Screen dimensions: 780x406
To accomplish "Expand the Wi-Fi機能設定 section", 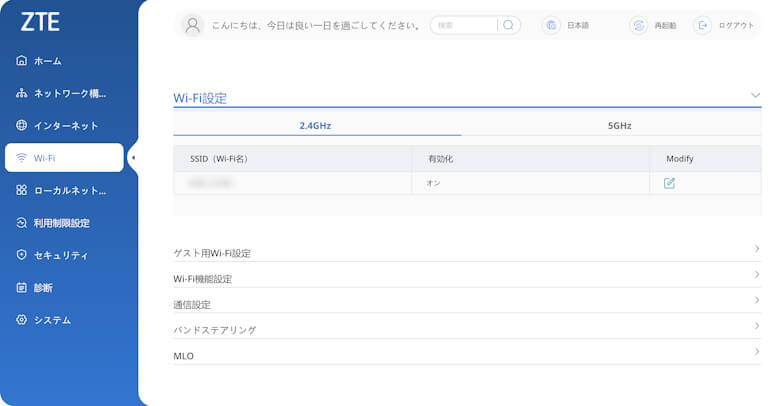I will pos(756,274).
